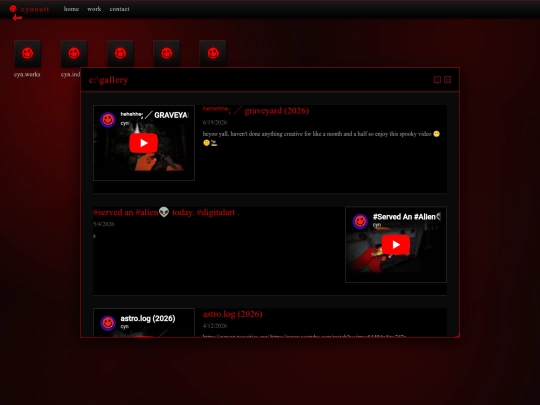Click the cynoutt smiley logo icon
The height and width of the screenshot is (405, 540).
pyautogui.click(x=13, y=9)
